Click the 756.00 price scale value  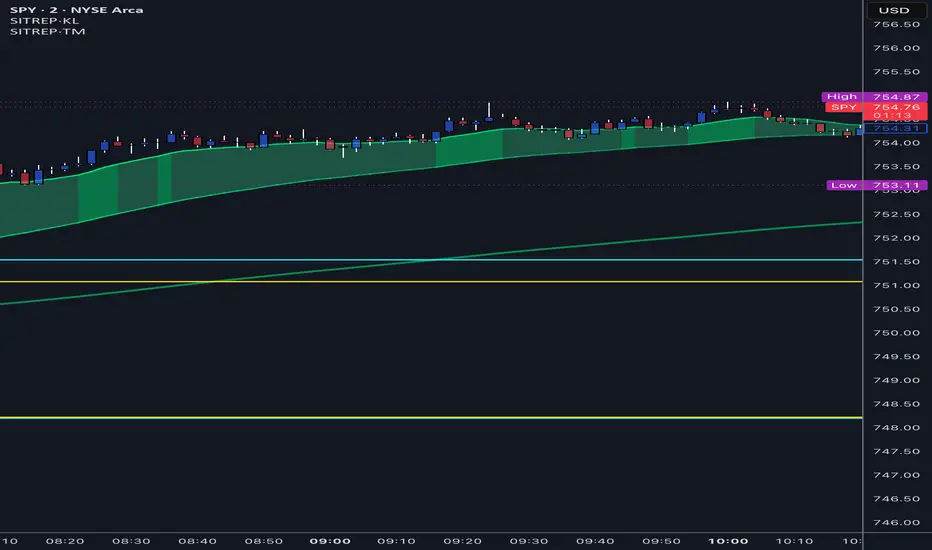(896, 48)
